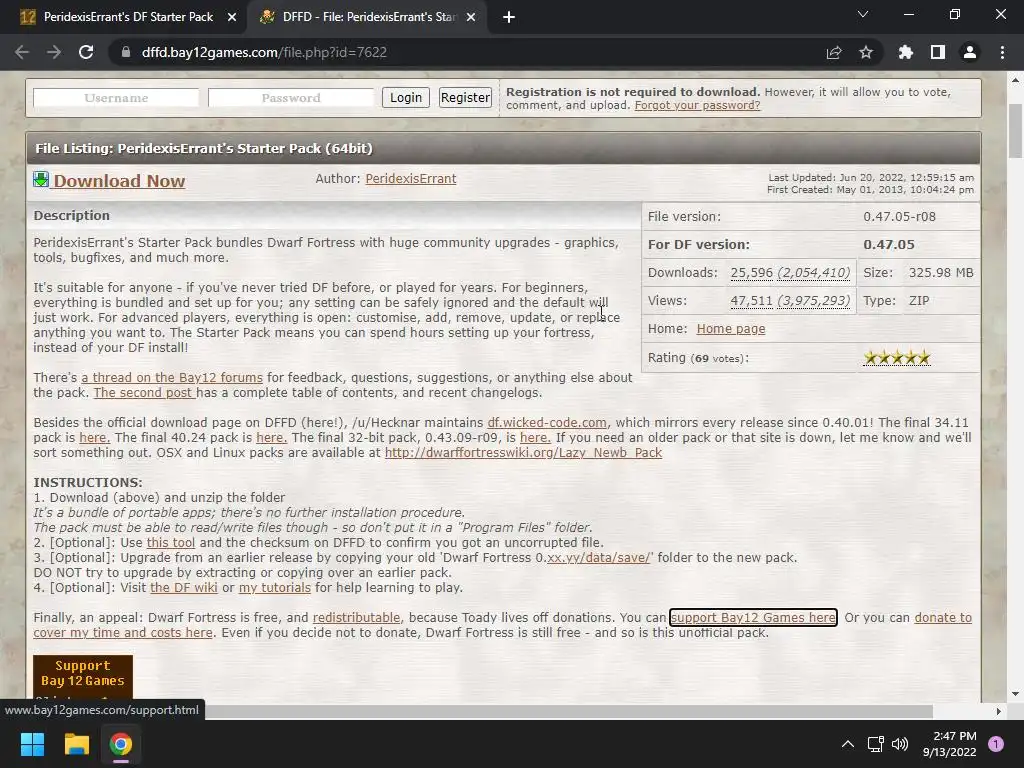Open the network tray icon
The width and height of the screenshot is (1024, 768).
click(x=875, y=744)
